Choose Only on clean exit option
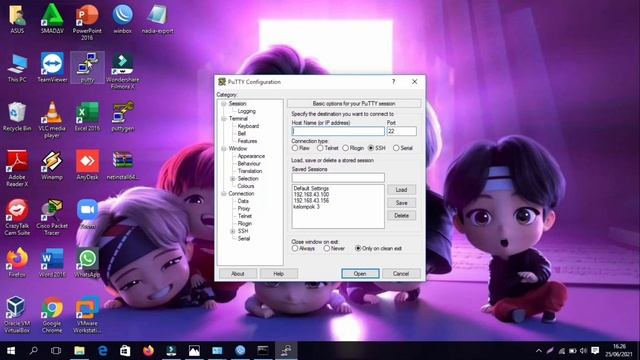 click(358, 248)
